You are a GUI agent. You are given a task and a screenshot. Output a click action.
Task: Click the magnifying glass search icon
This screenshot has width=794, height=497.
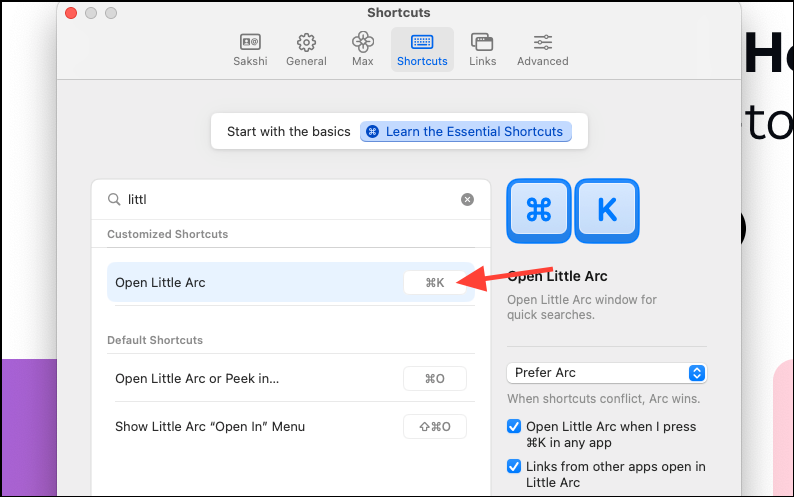click(x=114, y=200)
